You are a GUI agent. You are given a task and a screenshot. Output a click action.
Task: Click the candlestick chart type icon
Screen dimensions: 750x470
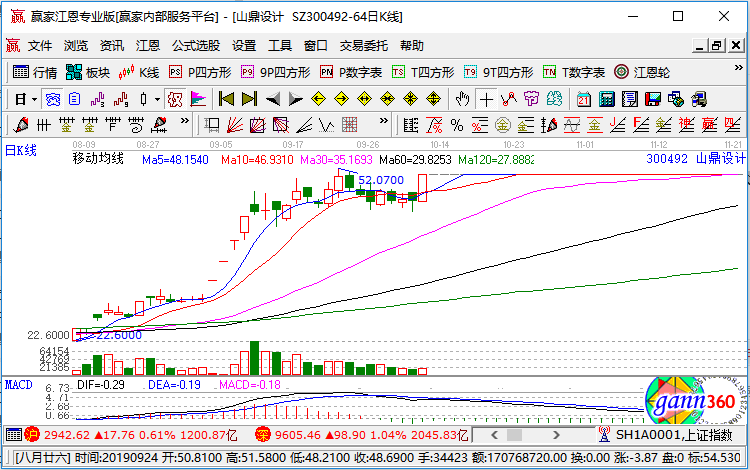point(143,99)
